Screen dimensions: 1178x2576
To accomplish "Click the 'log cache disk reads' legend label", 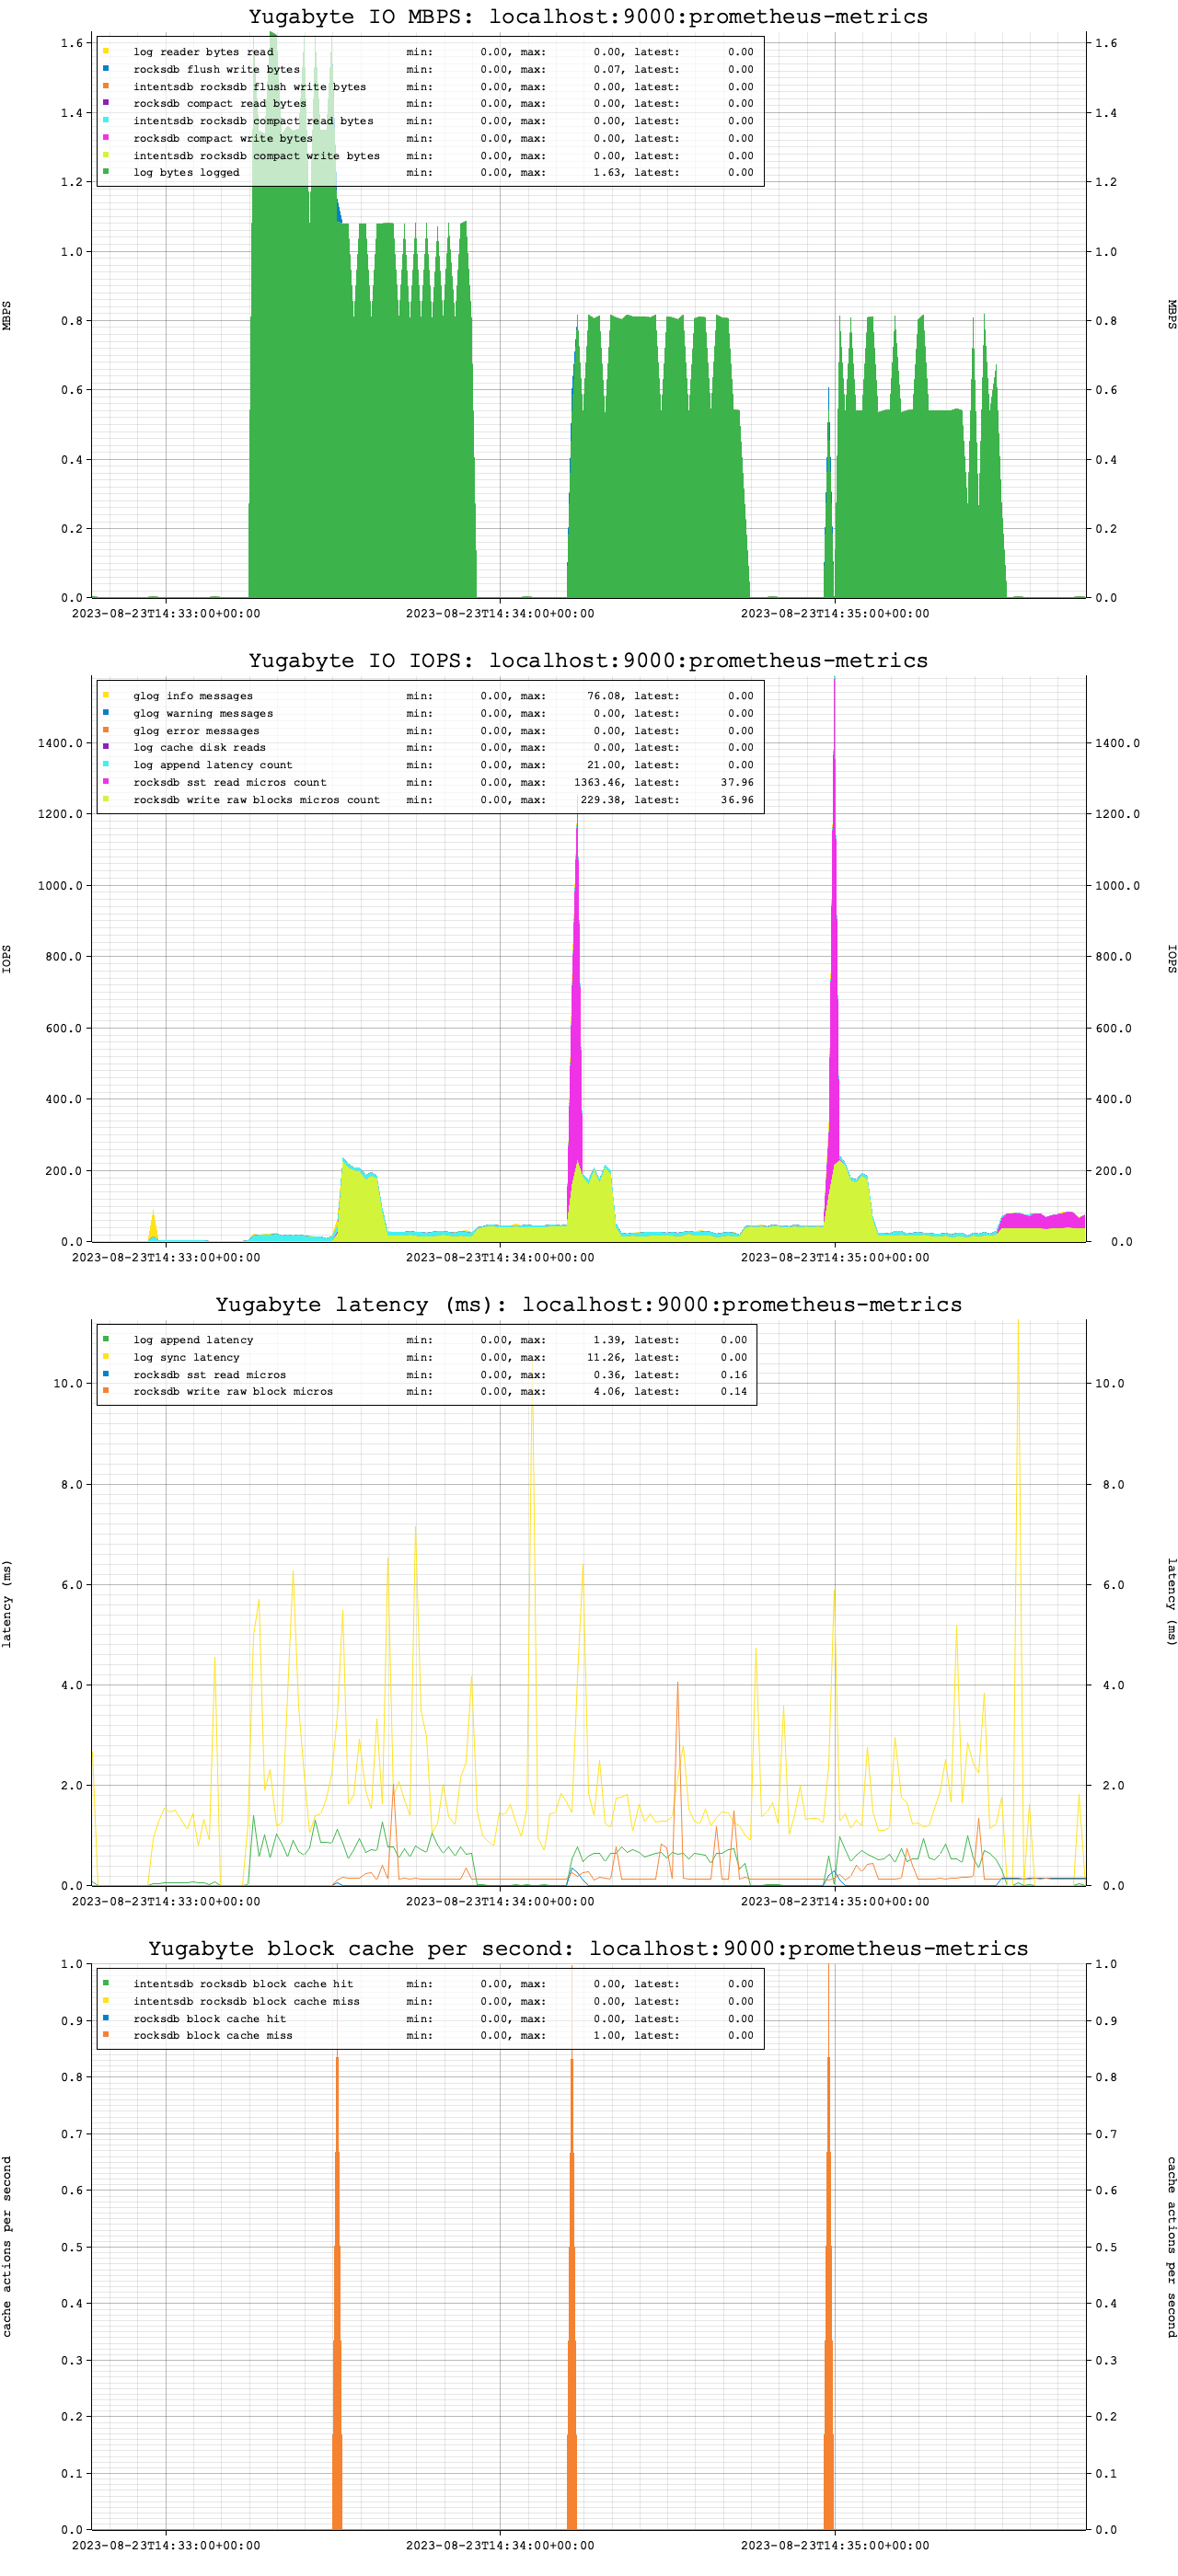I will [200, 747].
